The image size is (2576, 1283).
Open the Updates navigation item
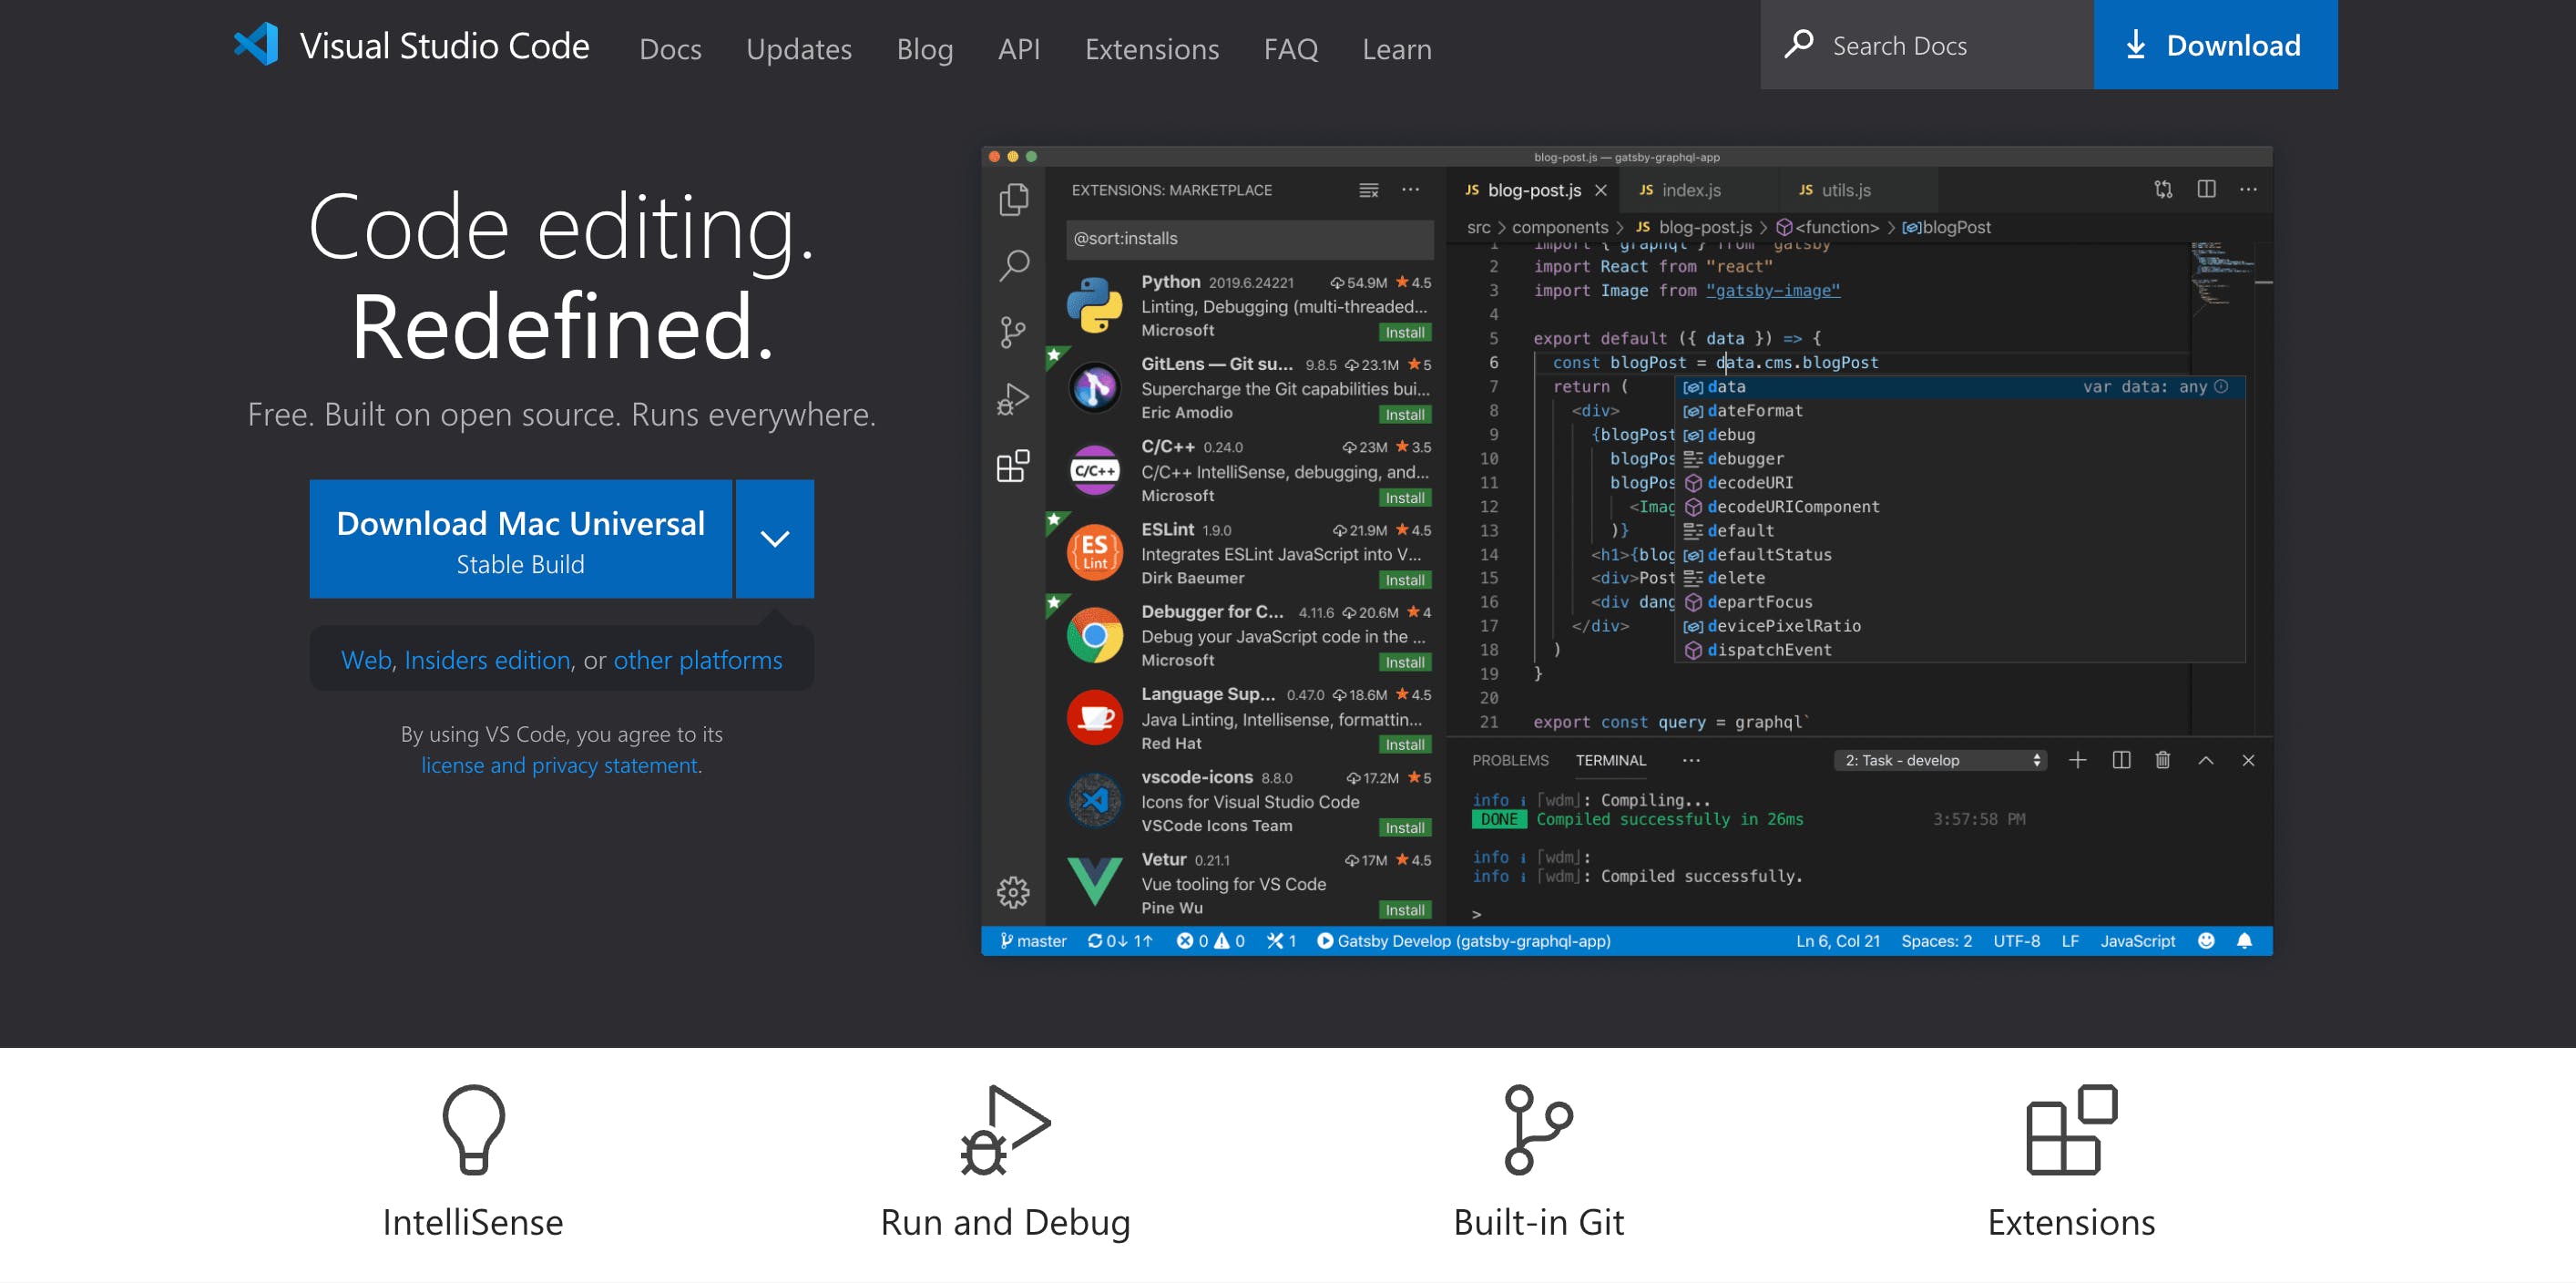[x=798, y=48]
